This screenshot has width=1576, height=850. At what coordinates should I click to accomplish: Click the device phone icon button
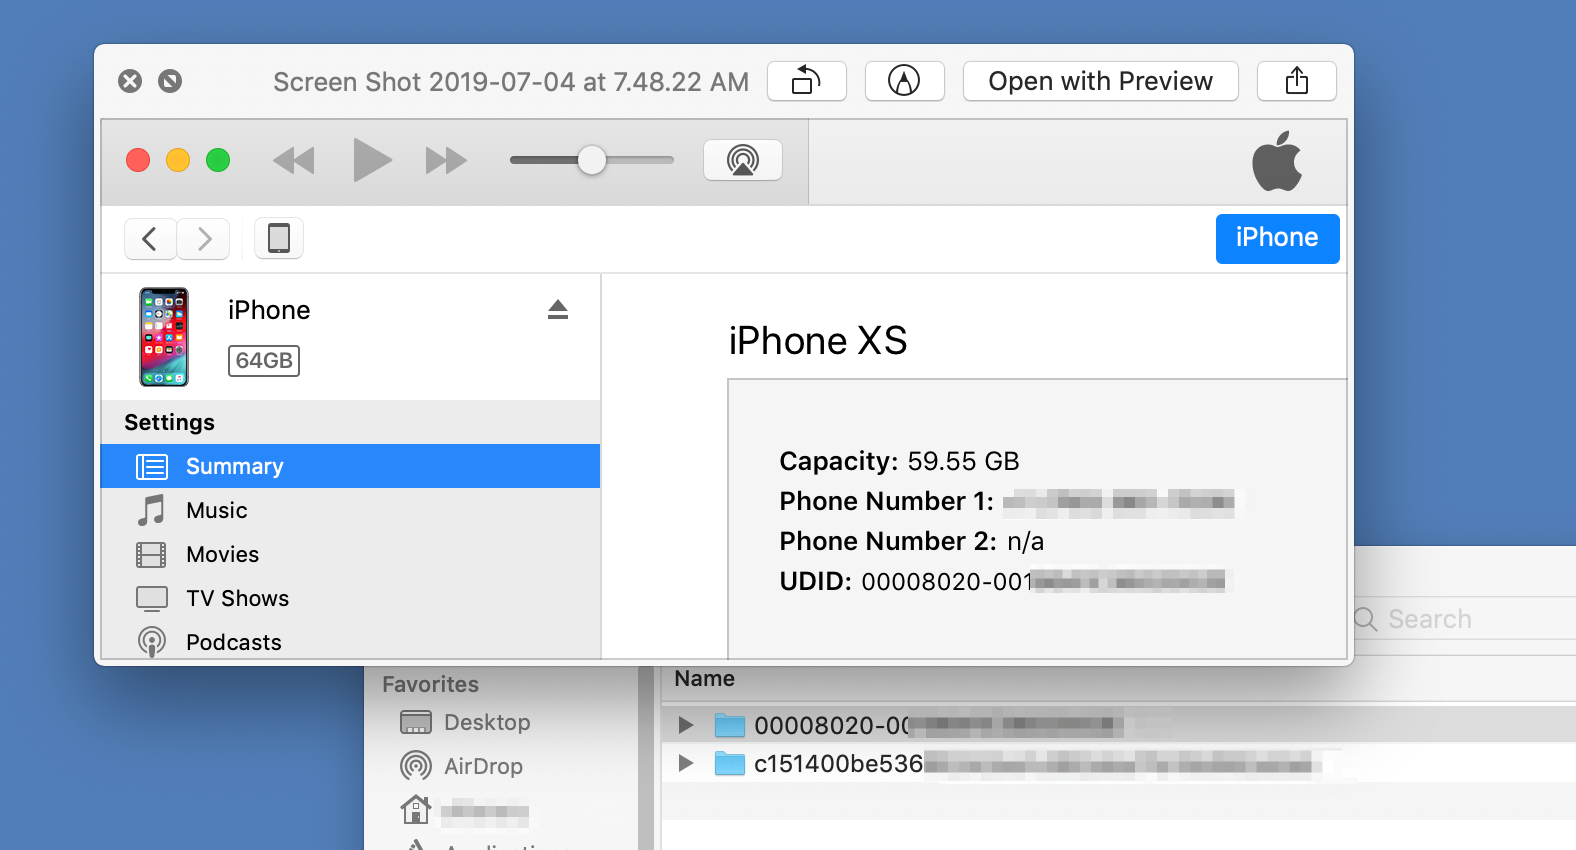tap(279, 239)
